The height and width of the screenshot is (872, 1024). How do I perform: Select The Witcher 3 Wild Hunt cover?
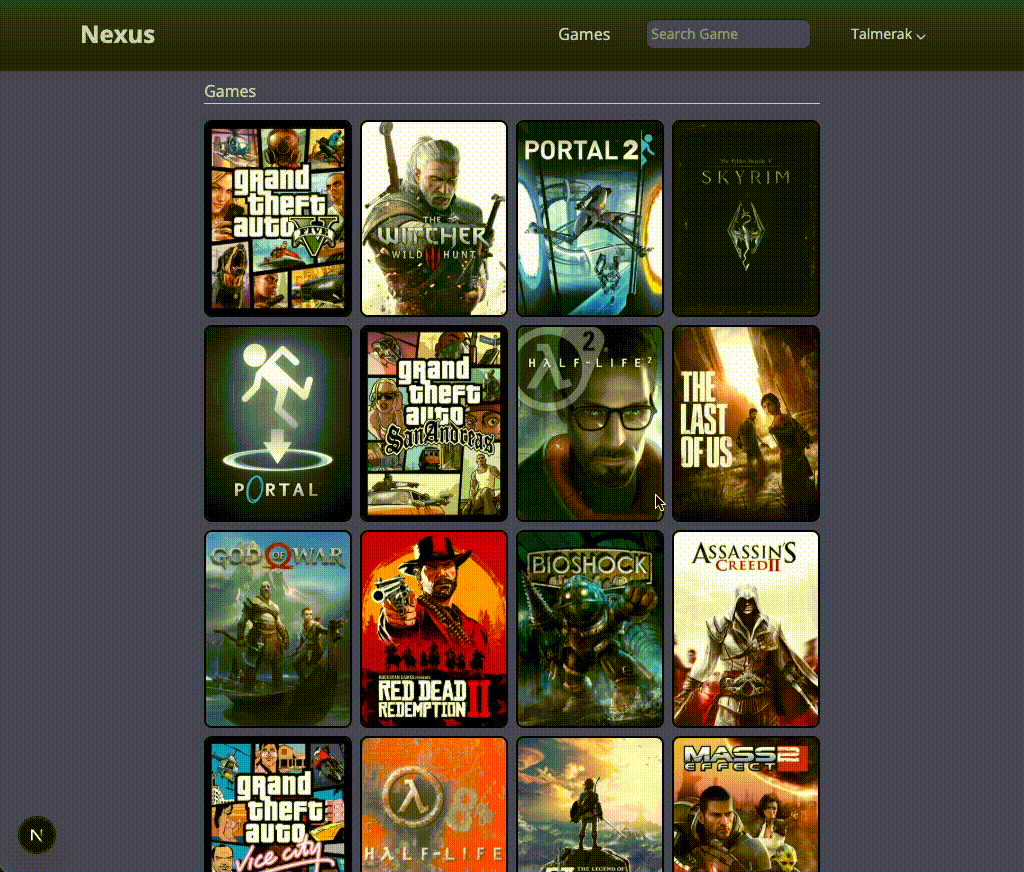[434, 218]
